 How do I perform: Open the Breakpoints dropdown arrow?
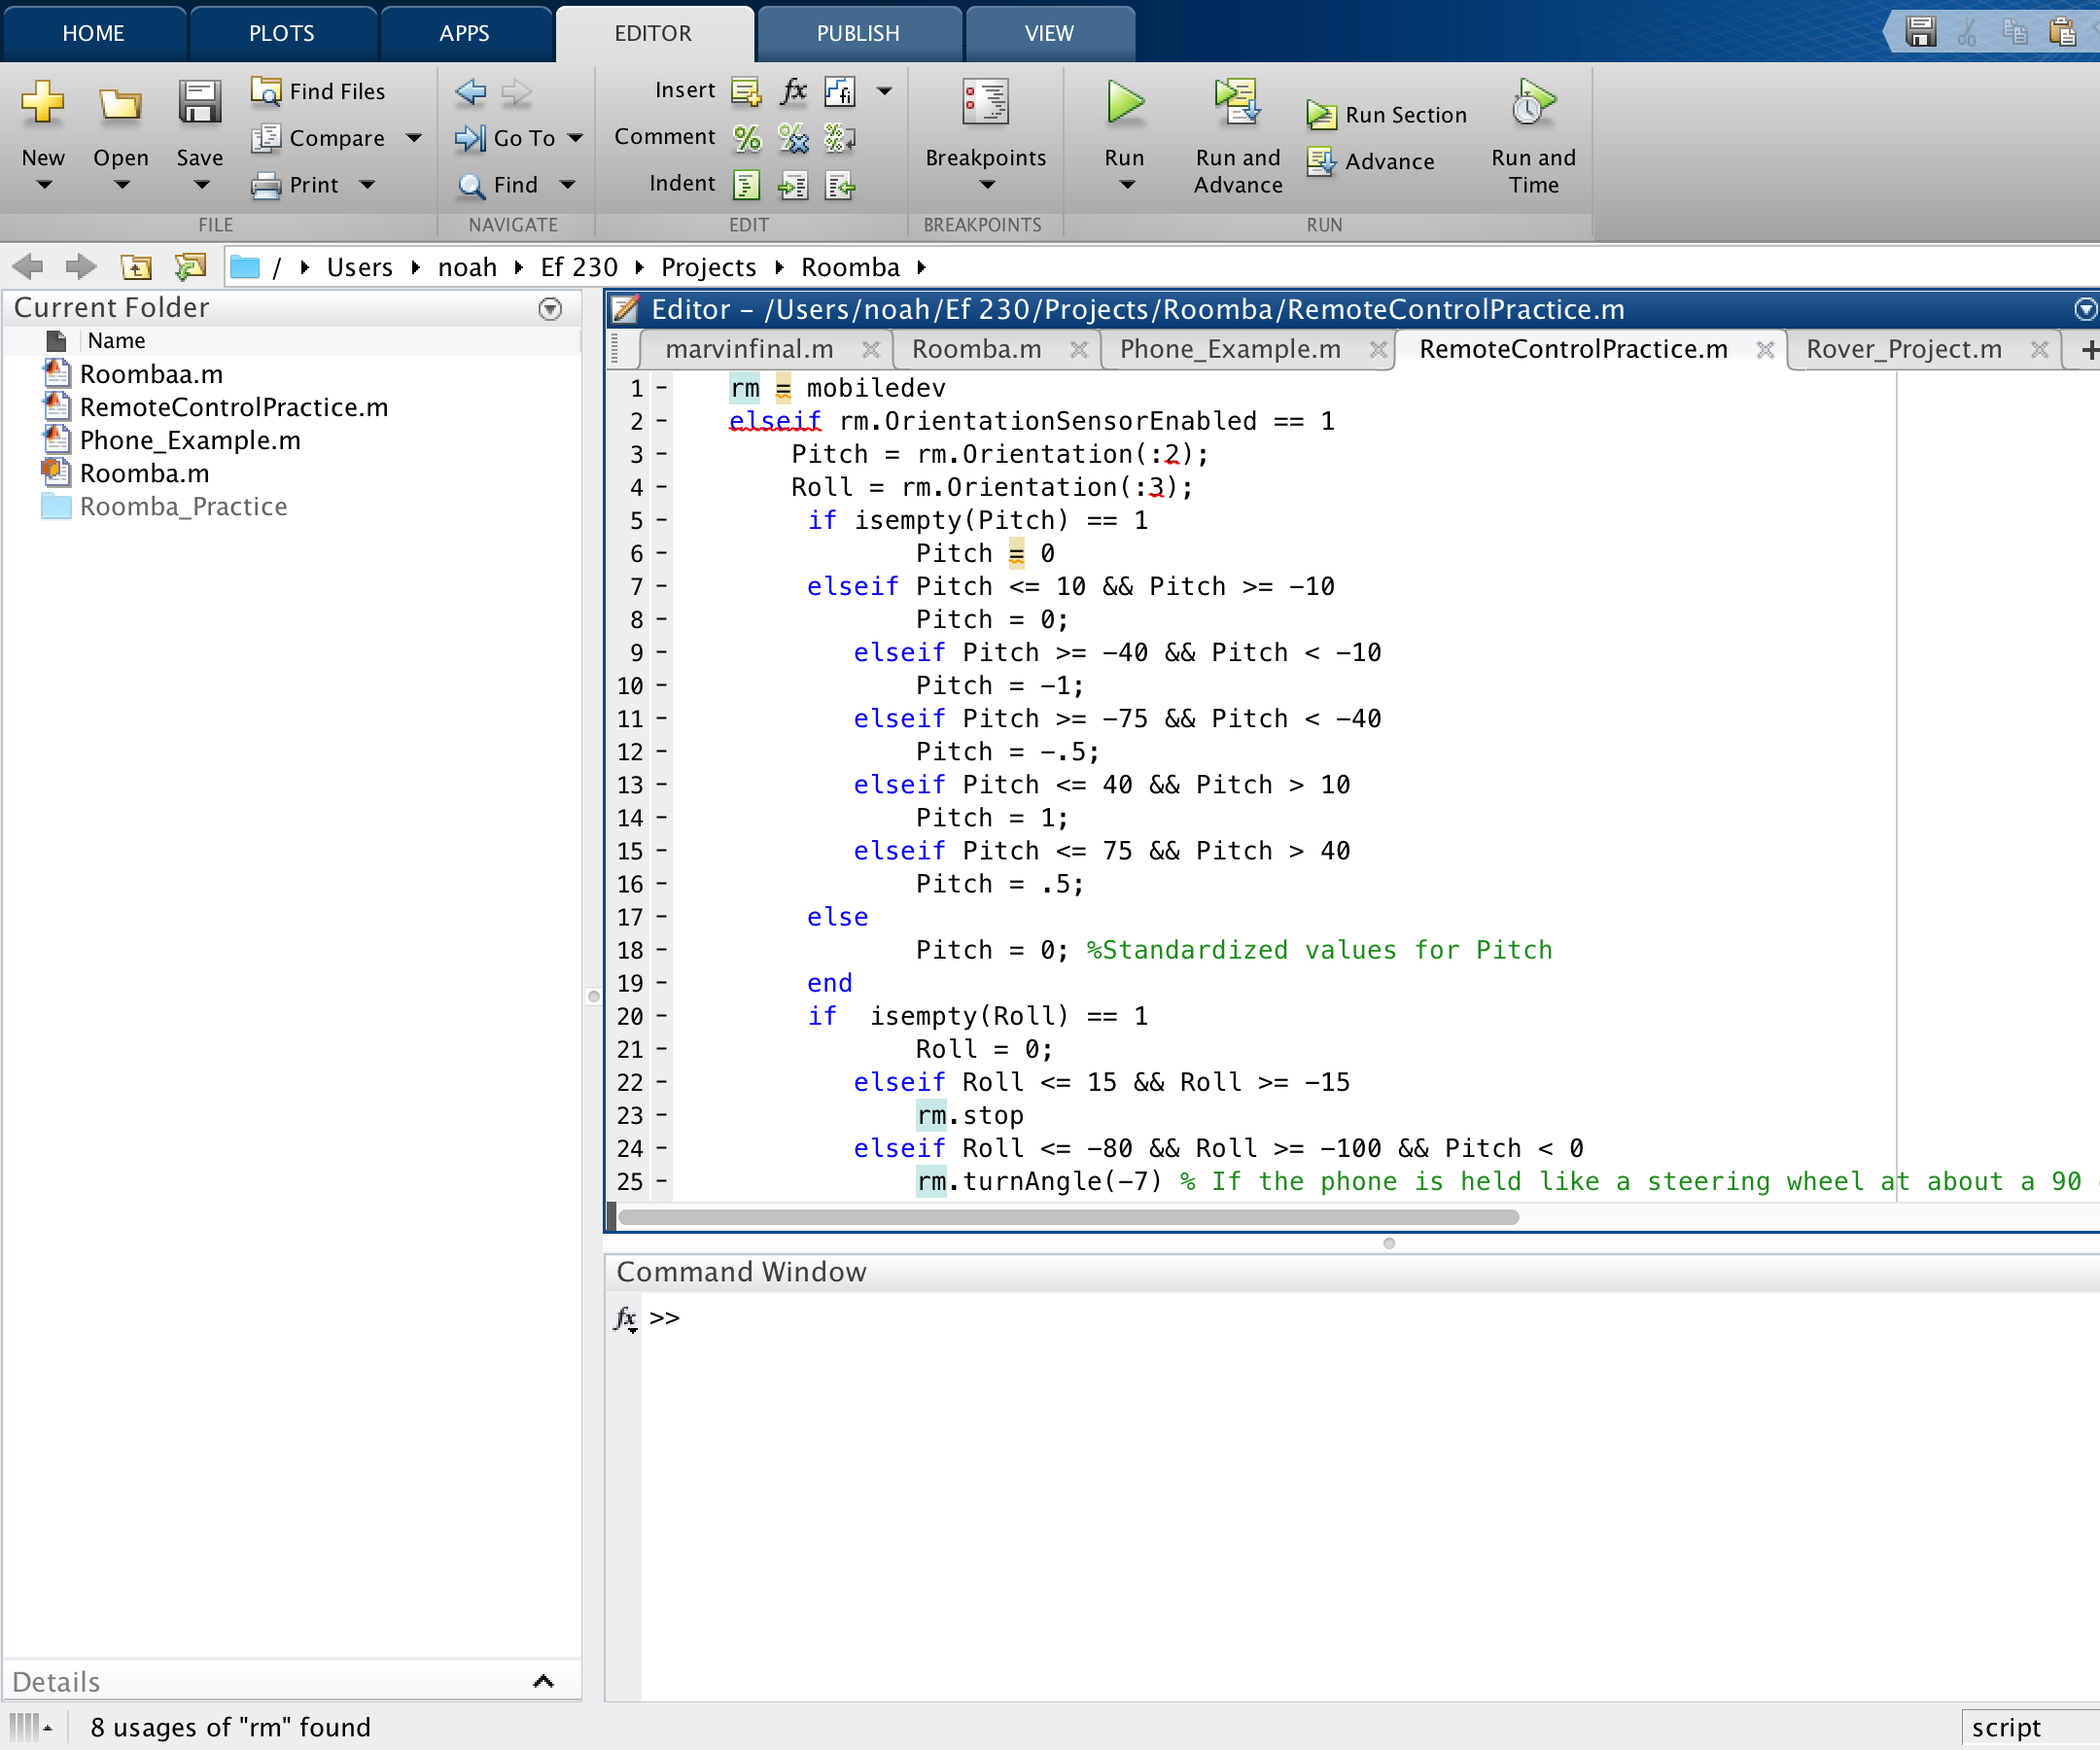tap(986, 185)
